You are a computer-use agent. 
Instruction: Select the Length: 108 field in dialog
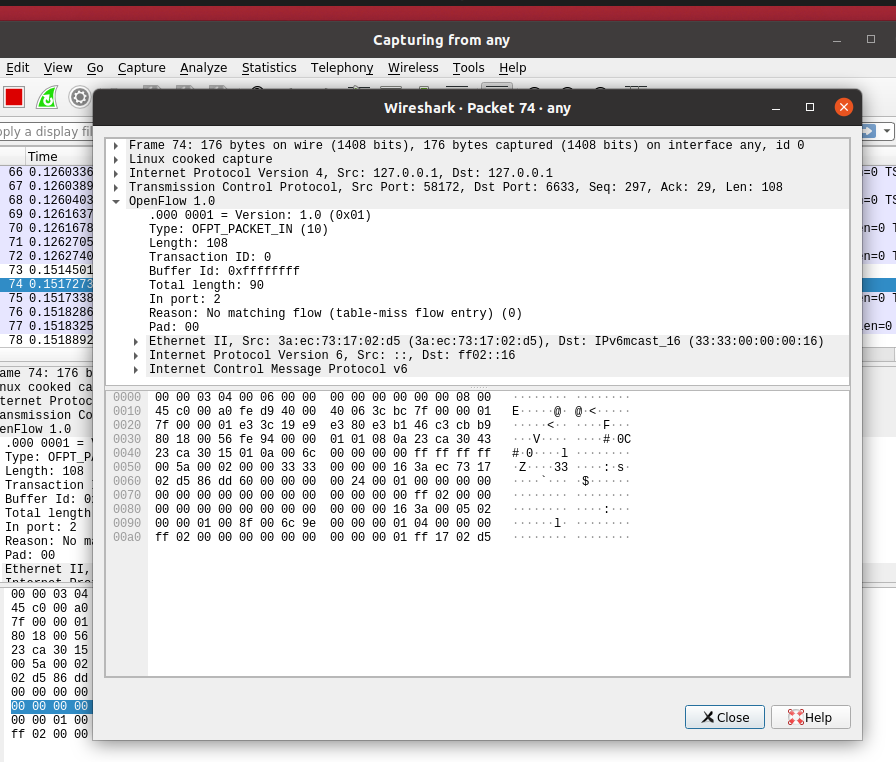pos(188,243)
